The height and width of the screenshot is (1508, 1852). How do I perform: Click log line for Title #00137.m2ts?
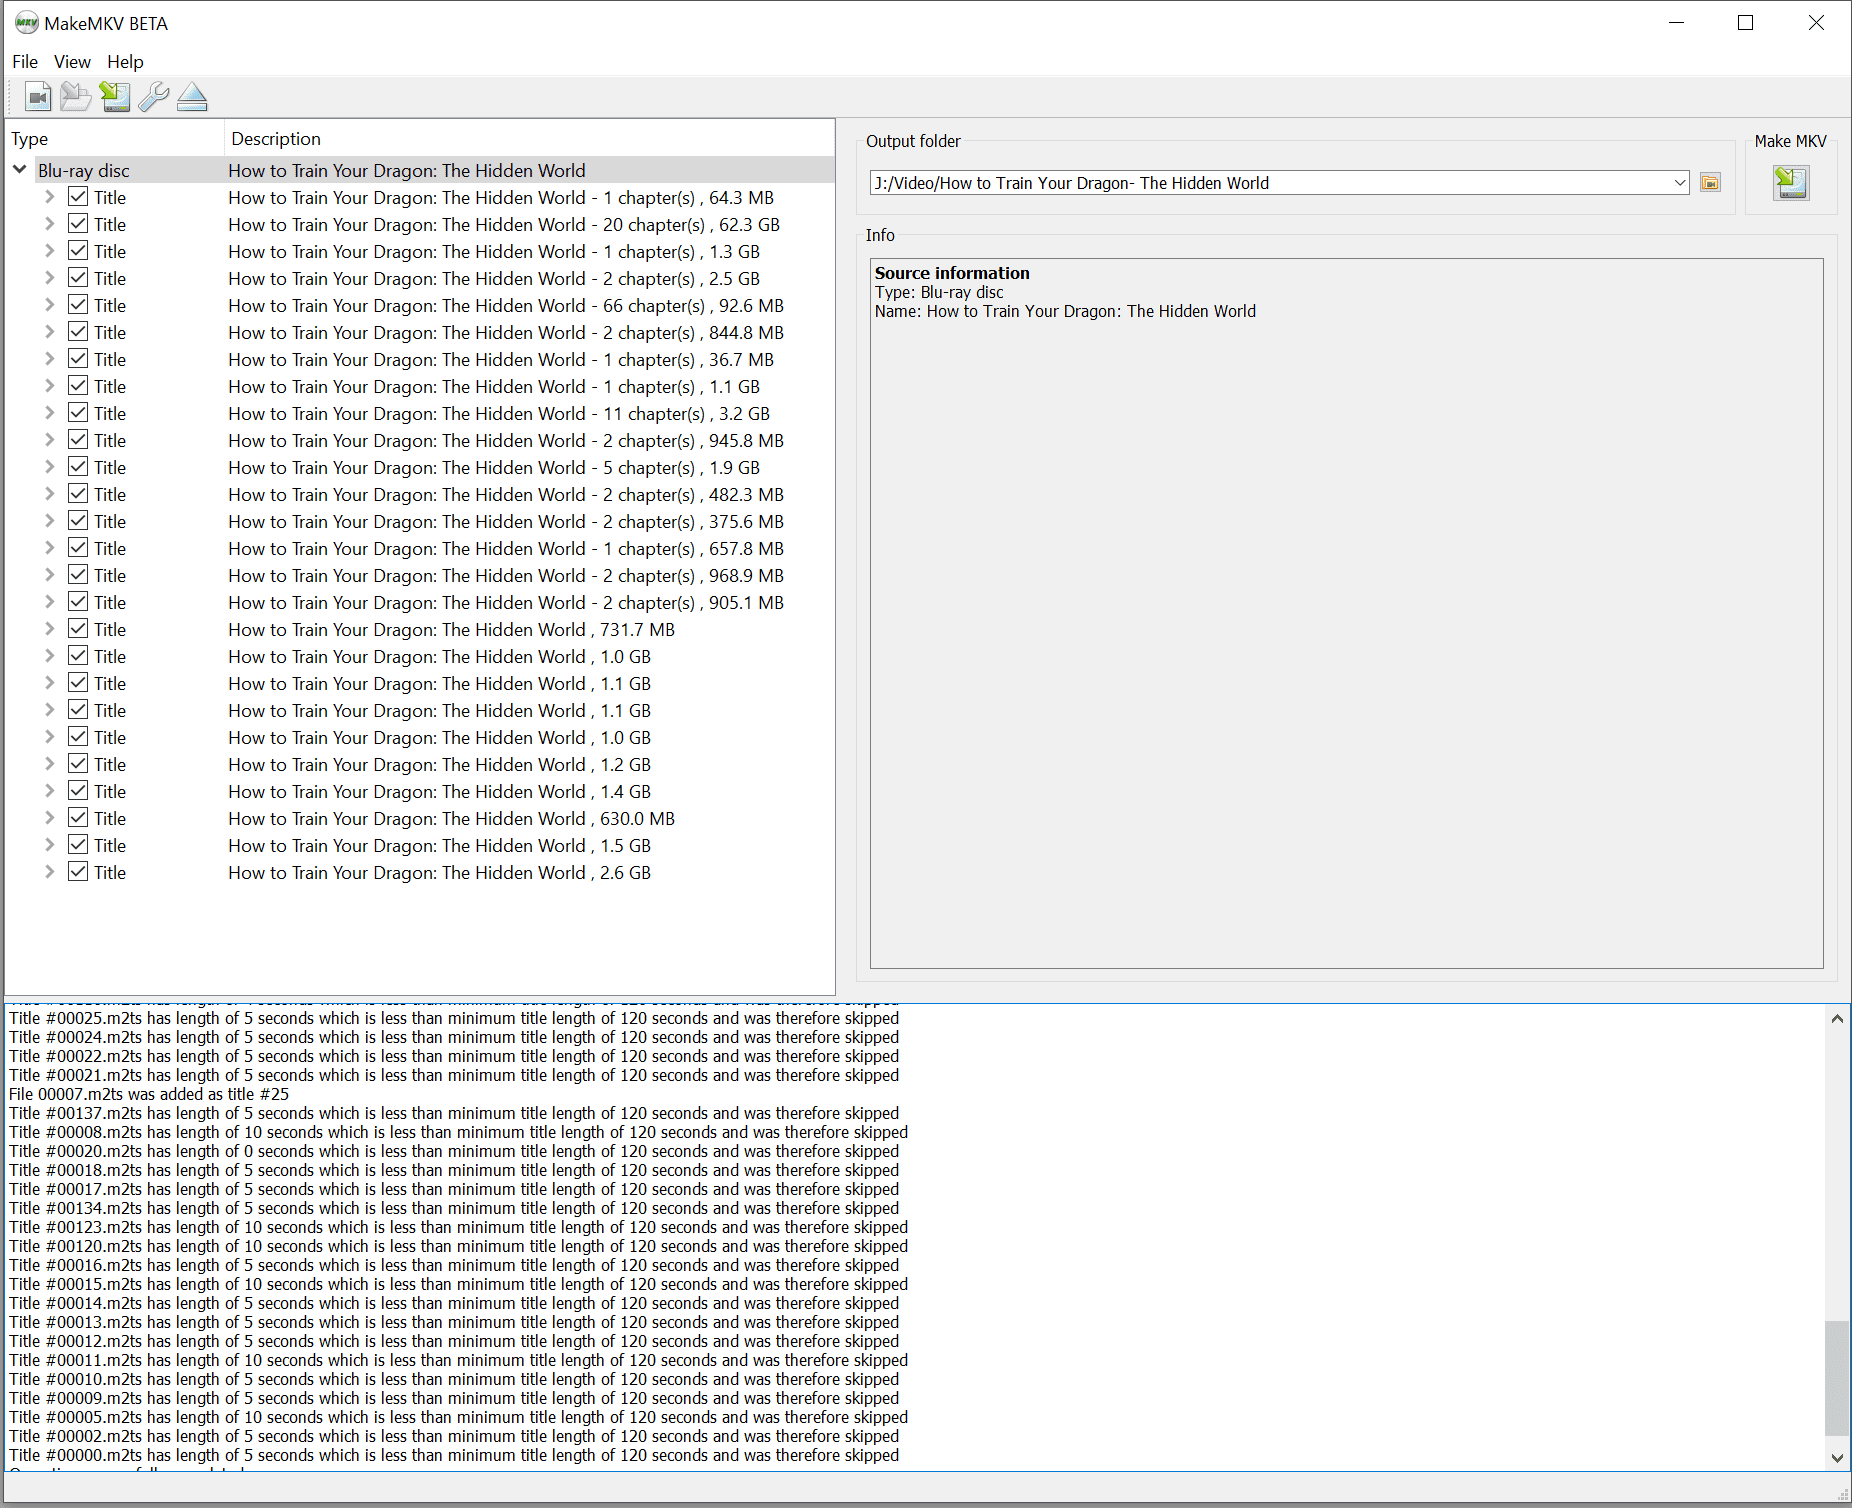click(454, 1113)
